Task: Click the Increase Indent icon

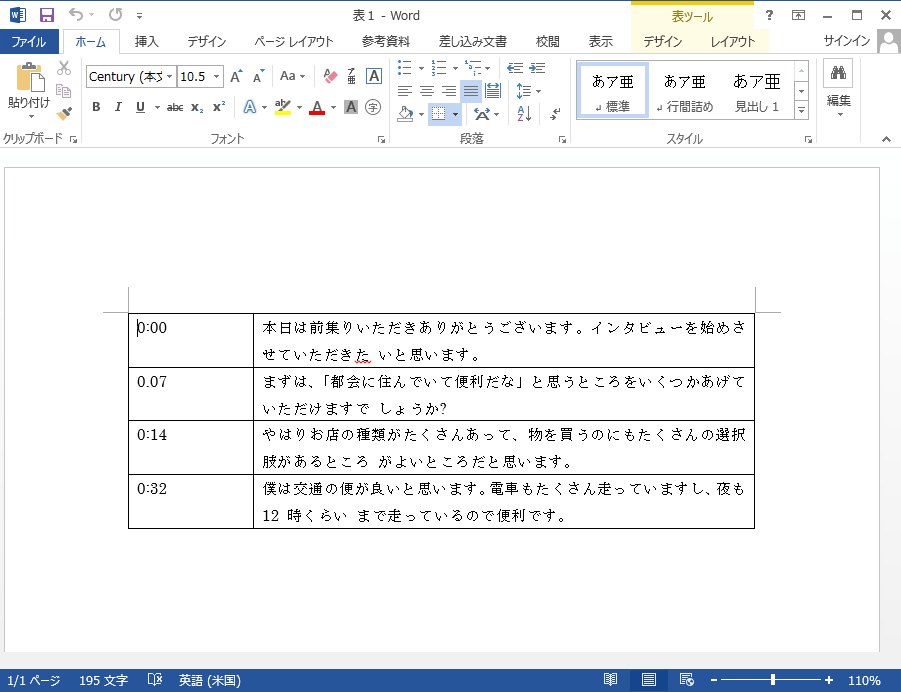Action: pos(537,68)
